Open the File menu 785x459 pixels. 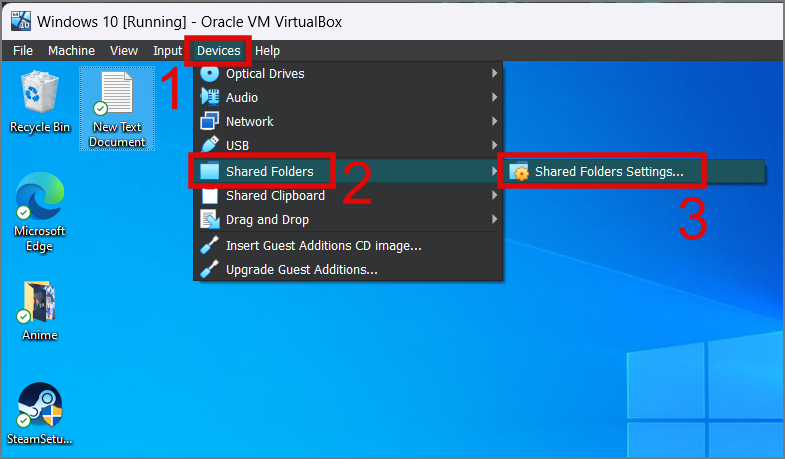coord(23,51)
